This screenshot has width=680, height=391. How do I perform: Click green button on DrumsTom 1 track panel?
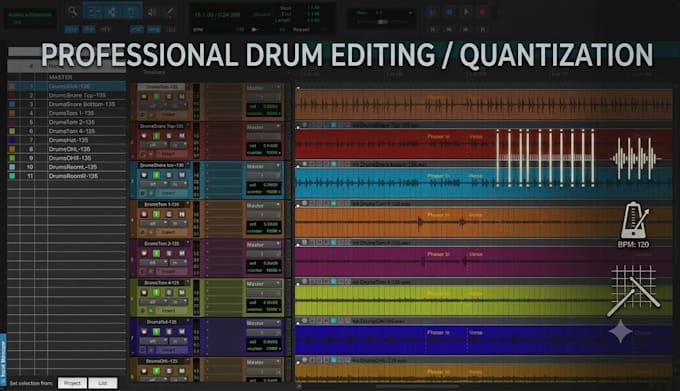(x=157, y=214)
